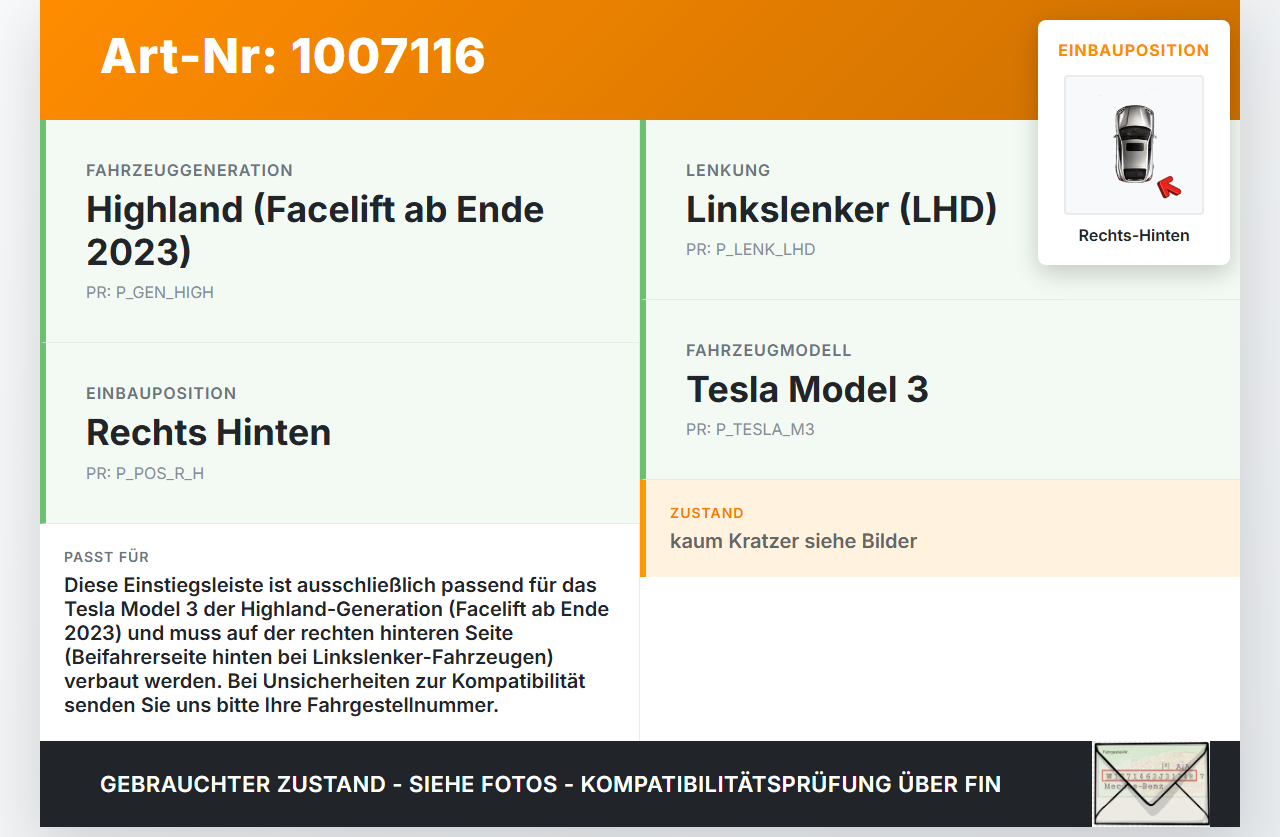
Task: Click 'Rechts Hinten' Einbauposition value
Action: pos(208,432)
